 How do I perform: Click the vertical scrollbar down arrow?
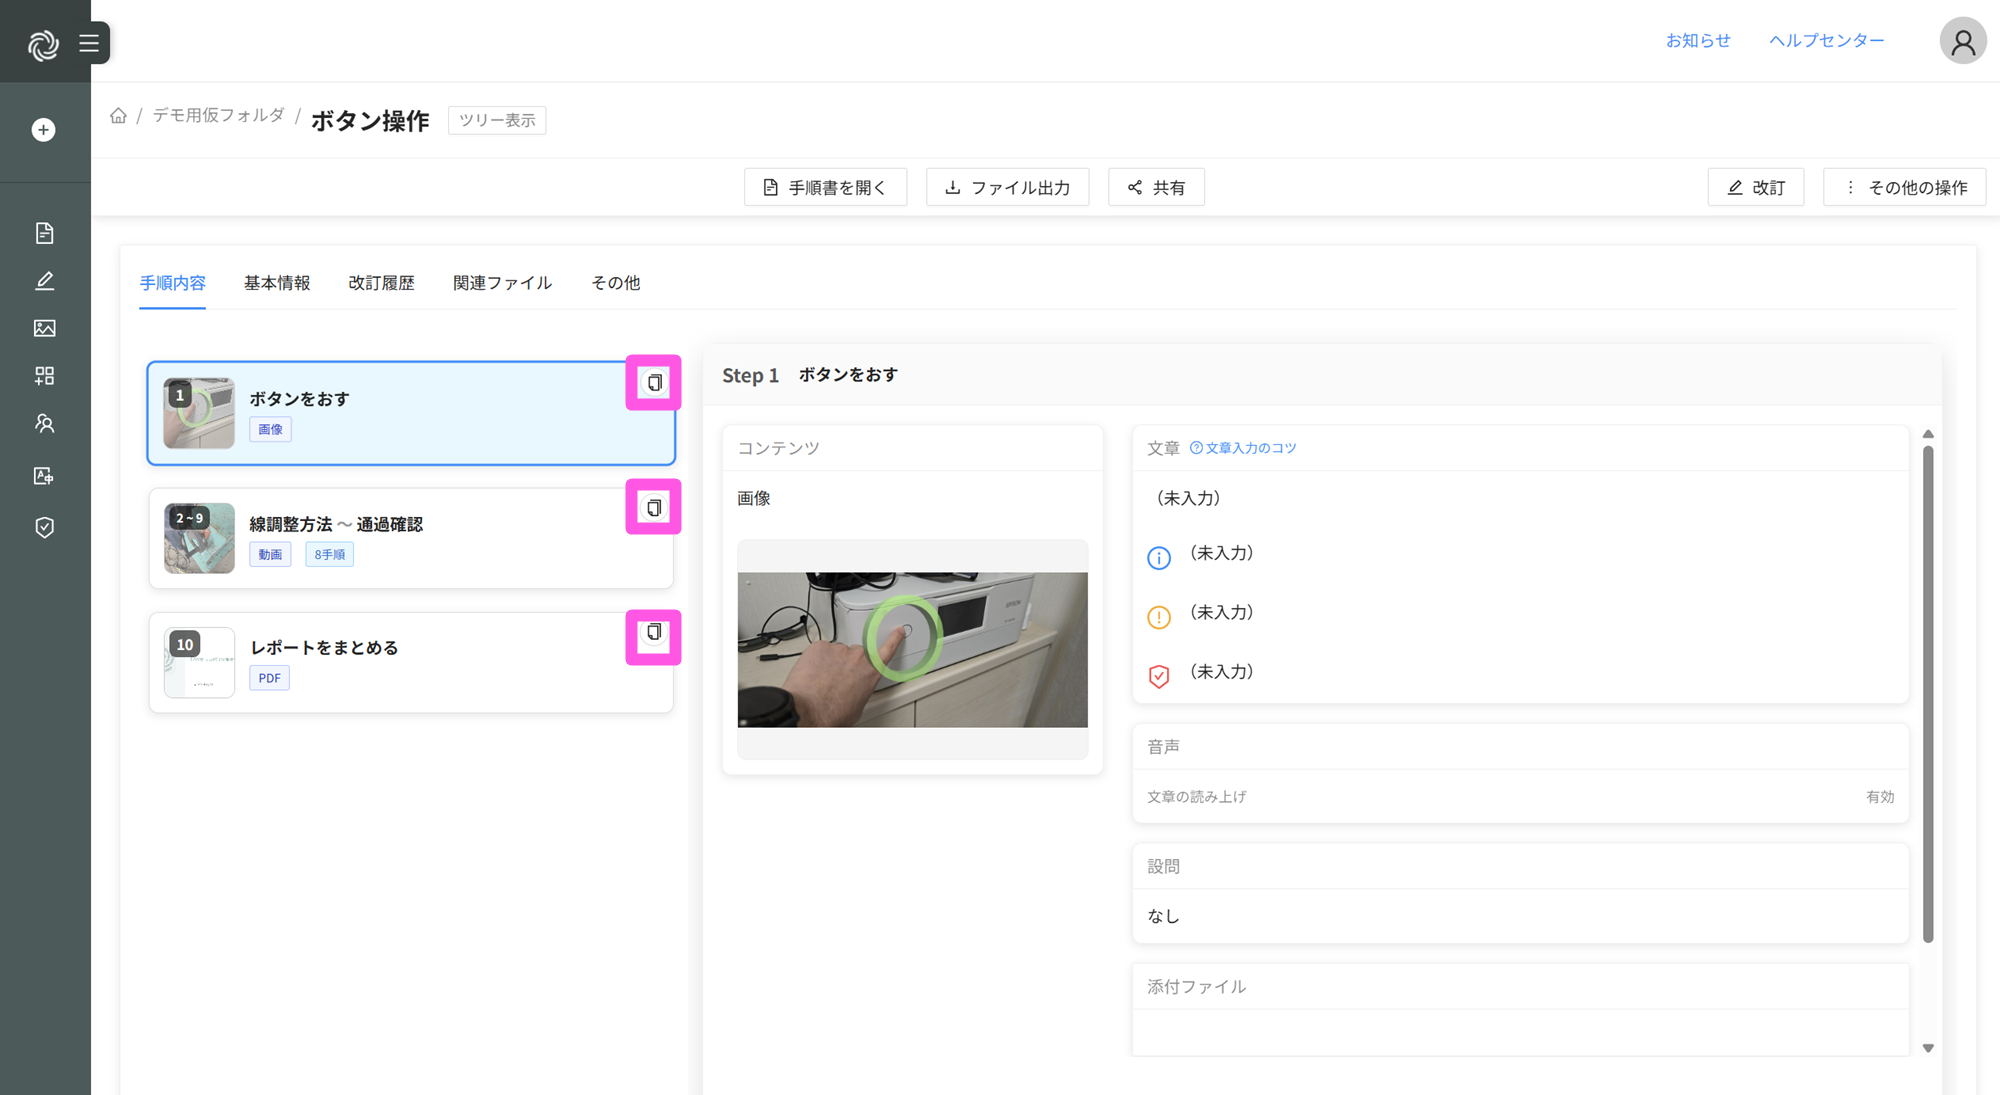pyautogui.click(x=1928, y=1048)
